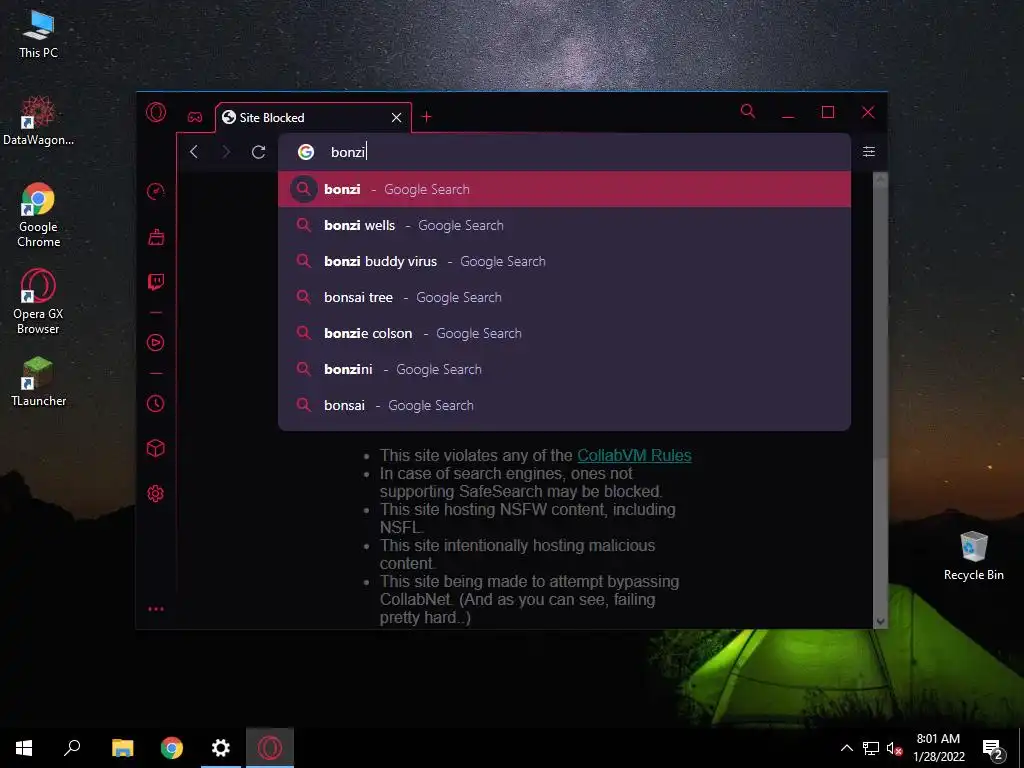Open sidebar setup three-dots menu

[155, 609]
